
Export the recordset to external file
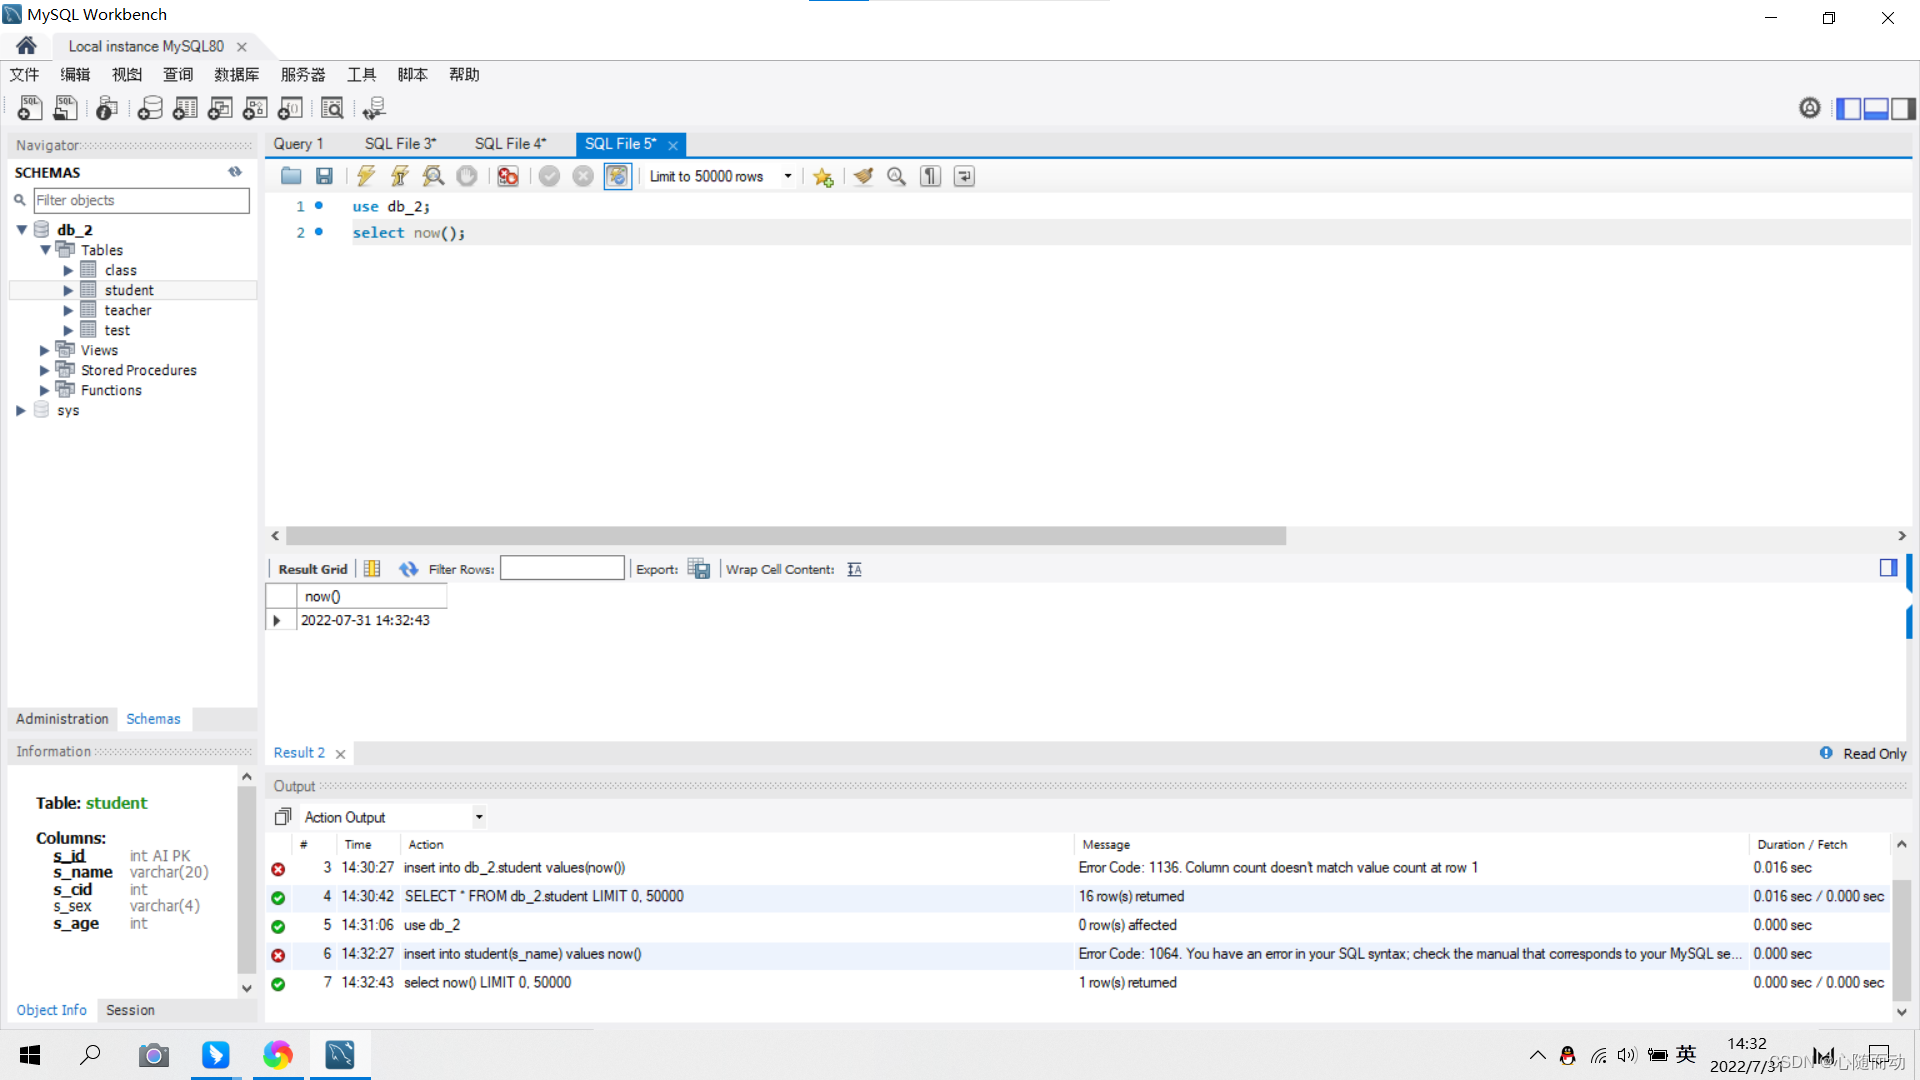[x=699, y=569]
